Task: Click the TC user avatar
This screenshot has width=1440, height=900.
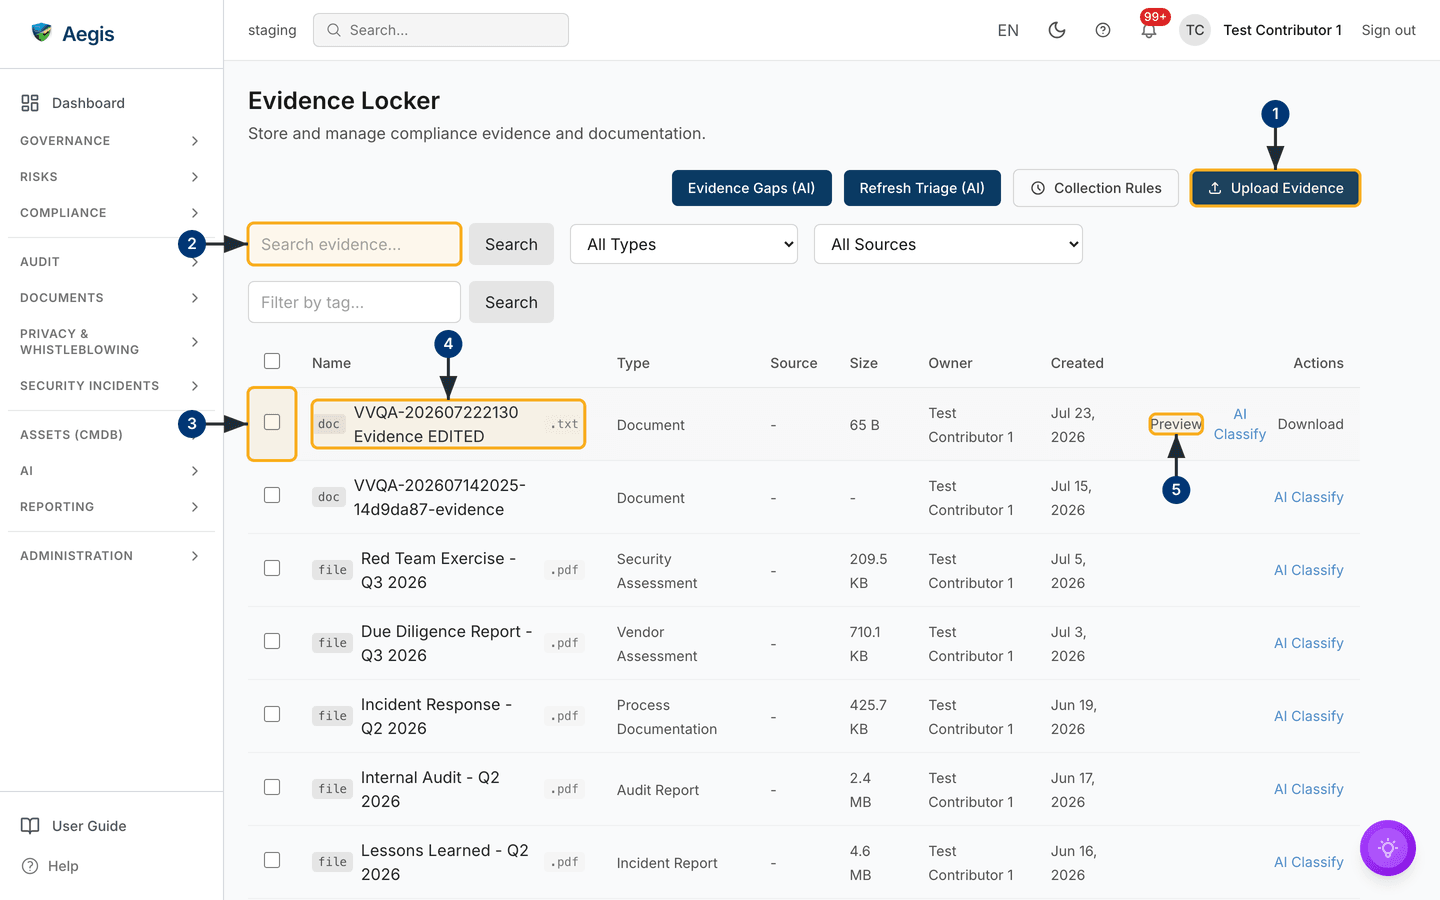Action: point(1194,30)
